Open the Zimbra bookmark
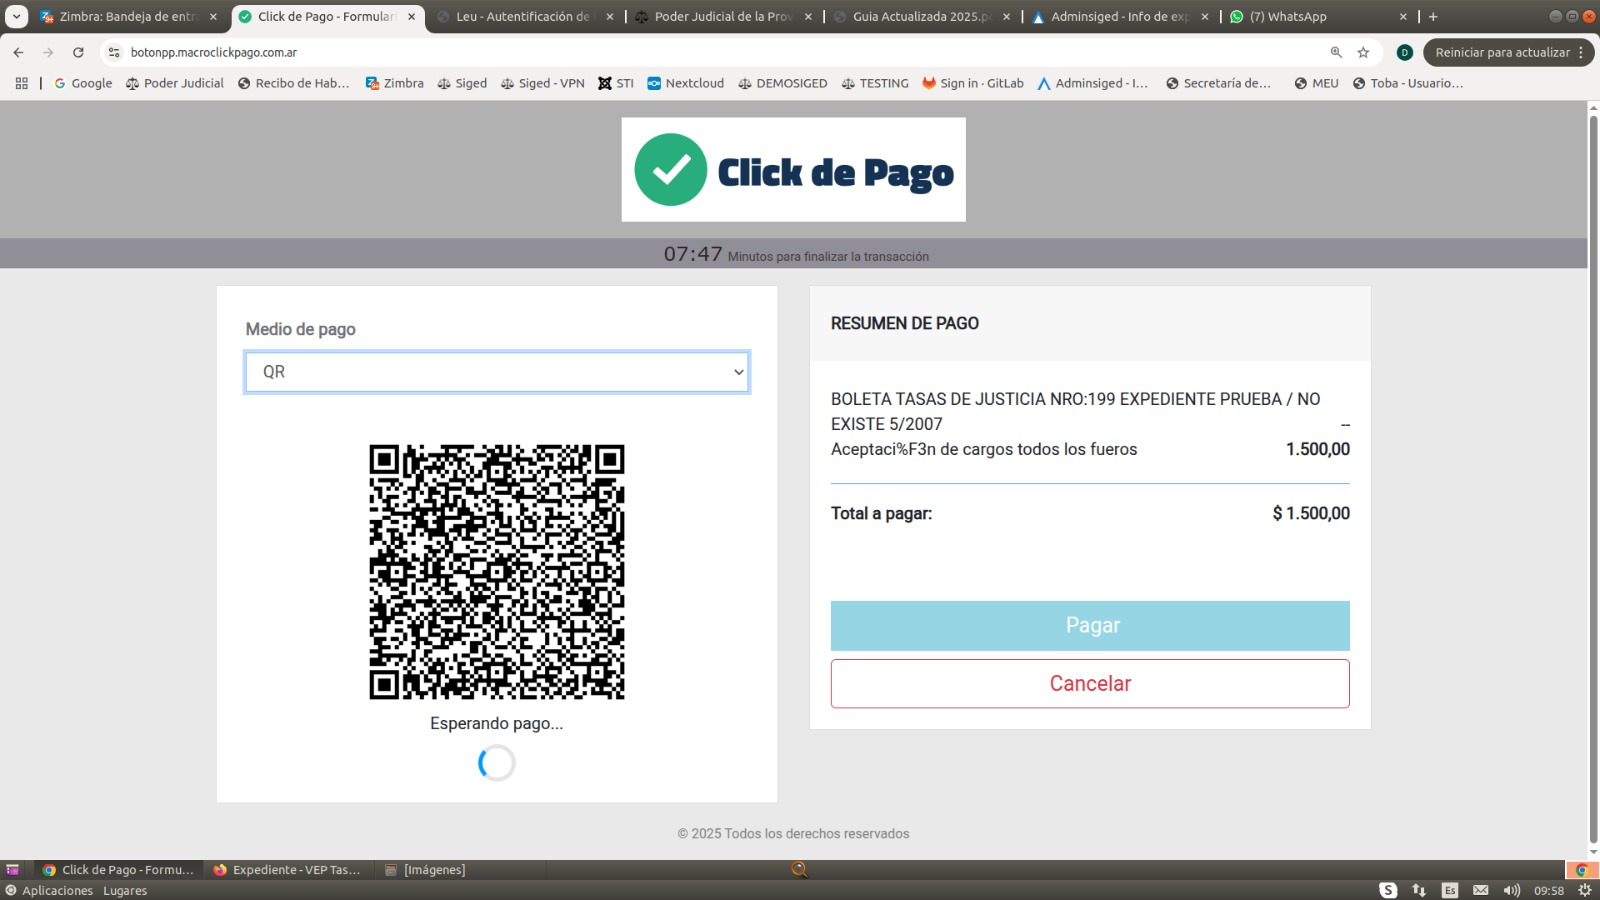 click(x=395, y=83)
